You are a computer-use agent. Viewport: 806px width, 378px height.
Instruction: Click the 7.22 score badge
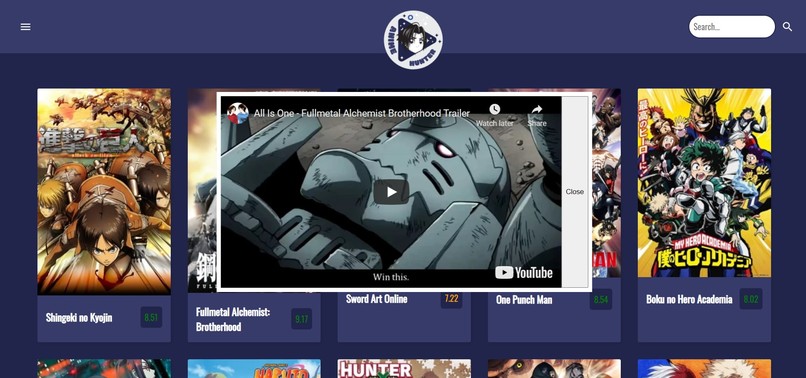click(451, 298)
